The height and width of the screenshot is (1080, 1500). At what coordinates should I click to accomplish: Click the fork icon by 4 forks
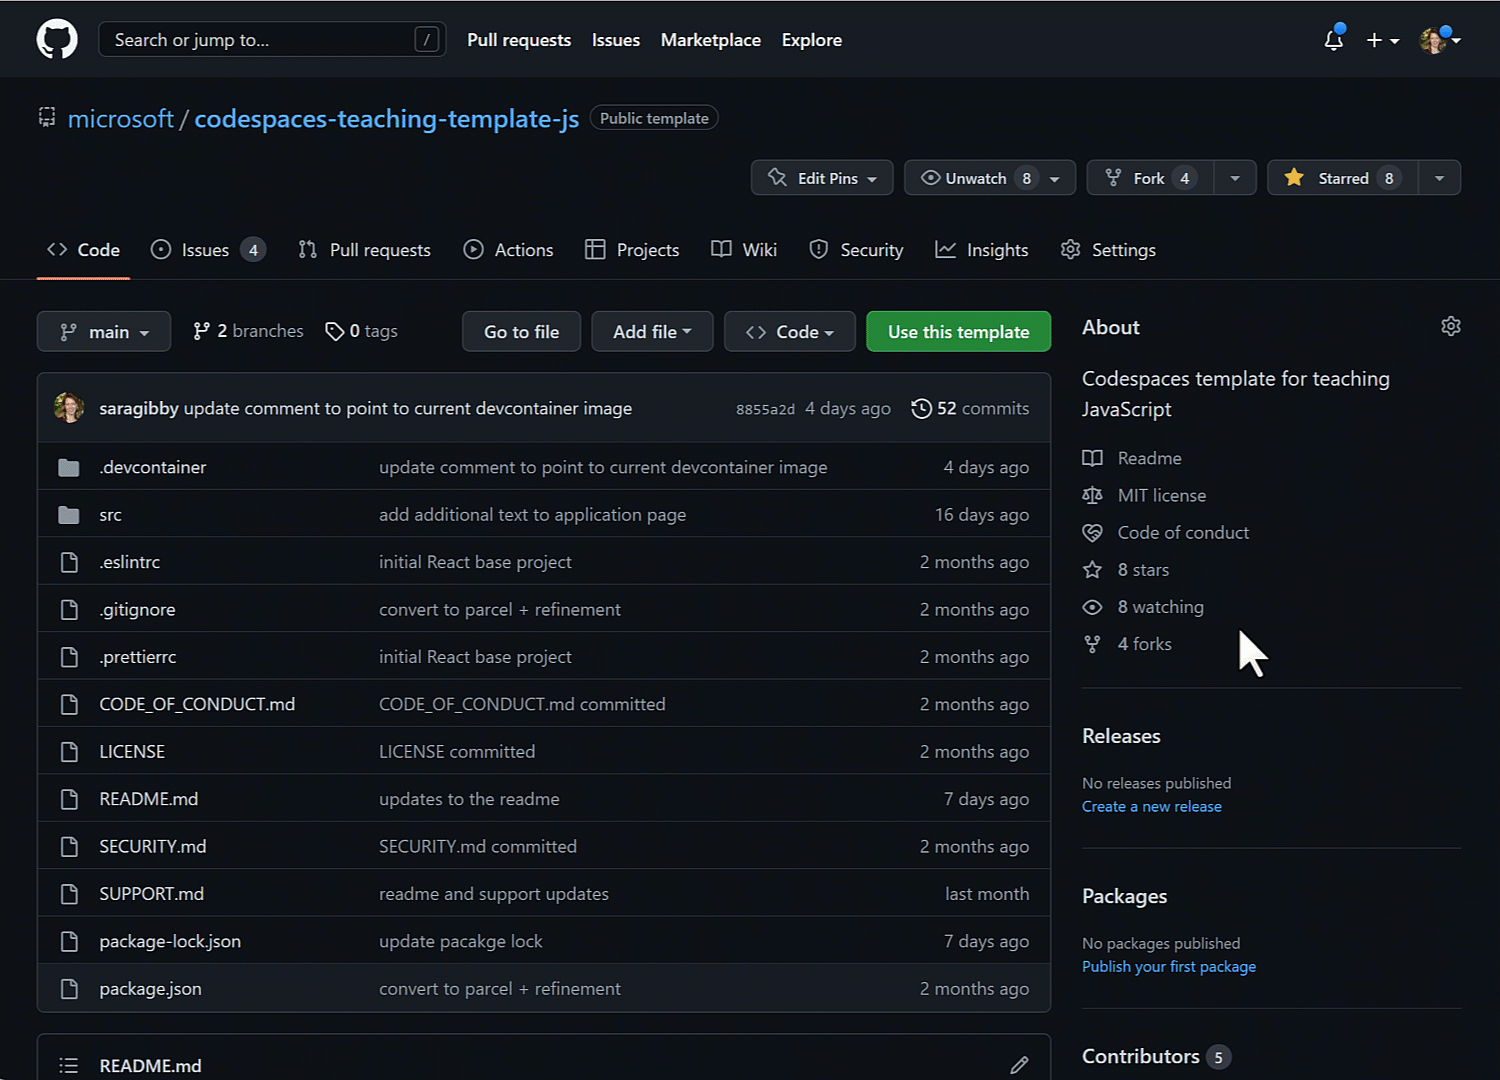coord(1092,644)
